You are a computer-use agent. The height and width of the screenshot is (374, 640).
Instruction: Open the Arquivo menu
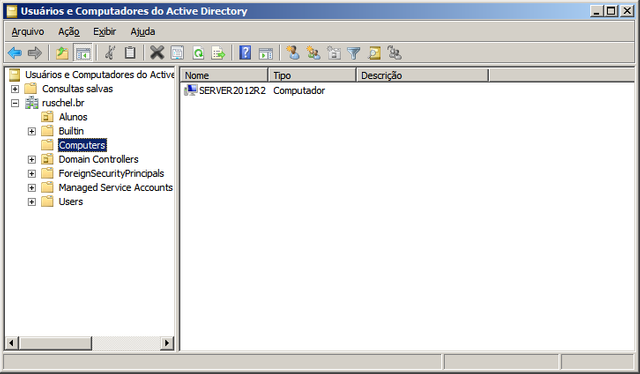coord(28,31)
